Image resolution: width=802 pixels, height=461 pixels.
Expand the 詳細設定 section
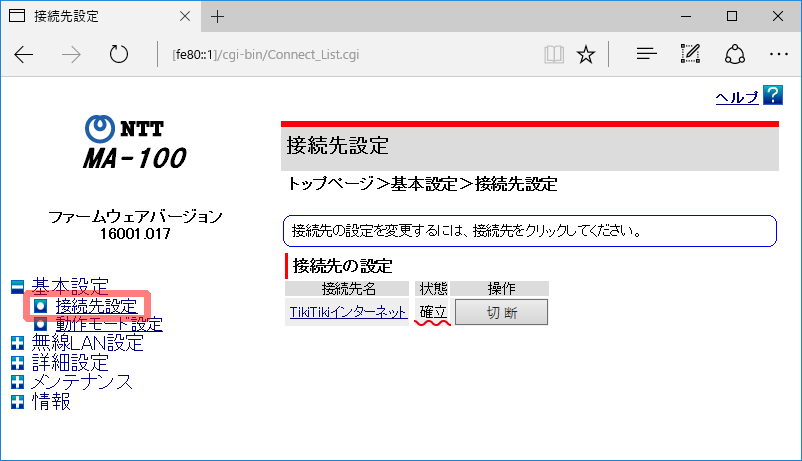17,363
